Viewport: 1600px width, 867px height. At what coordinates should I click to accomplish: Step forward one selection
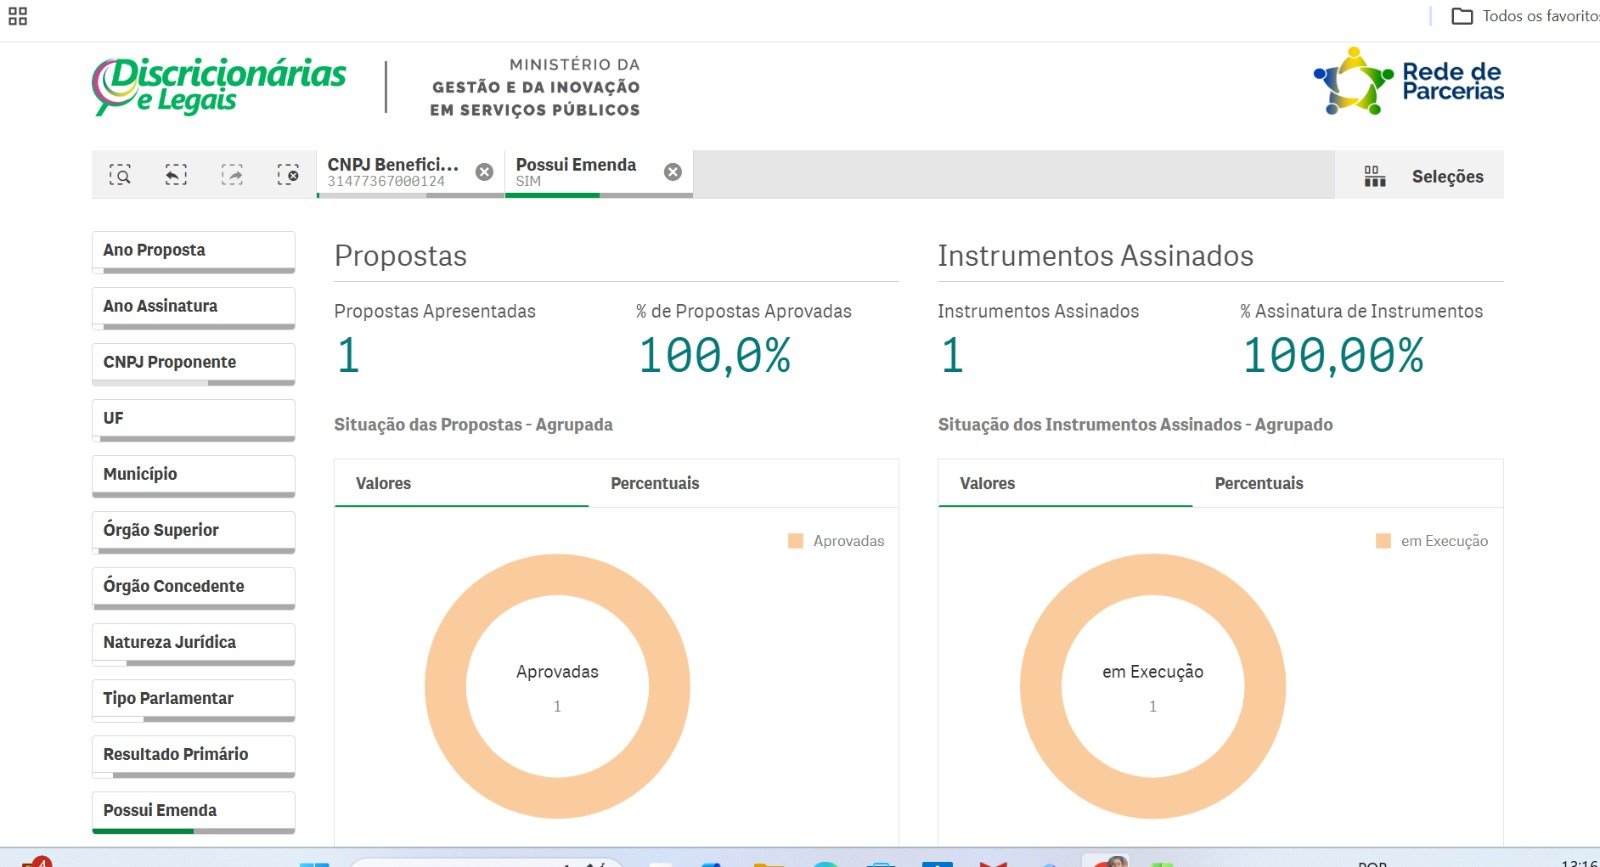[232, 176]
